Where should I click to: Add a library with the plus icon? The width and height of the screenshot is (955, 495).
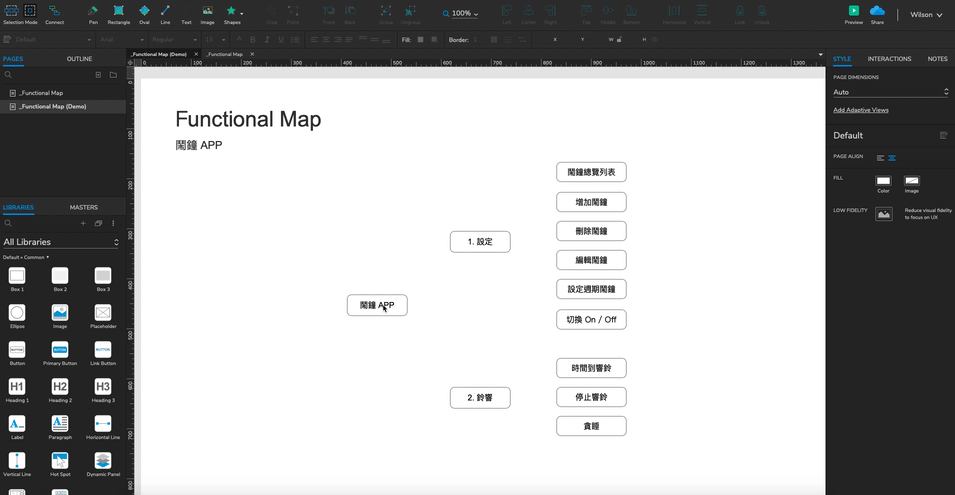(x=83, y=223)
